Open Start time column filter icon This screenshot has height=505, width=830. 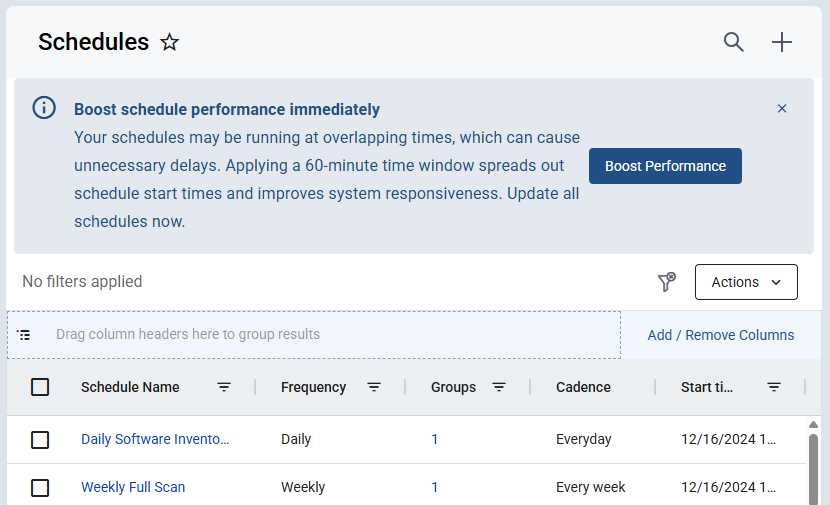(774, 387)
